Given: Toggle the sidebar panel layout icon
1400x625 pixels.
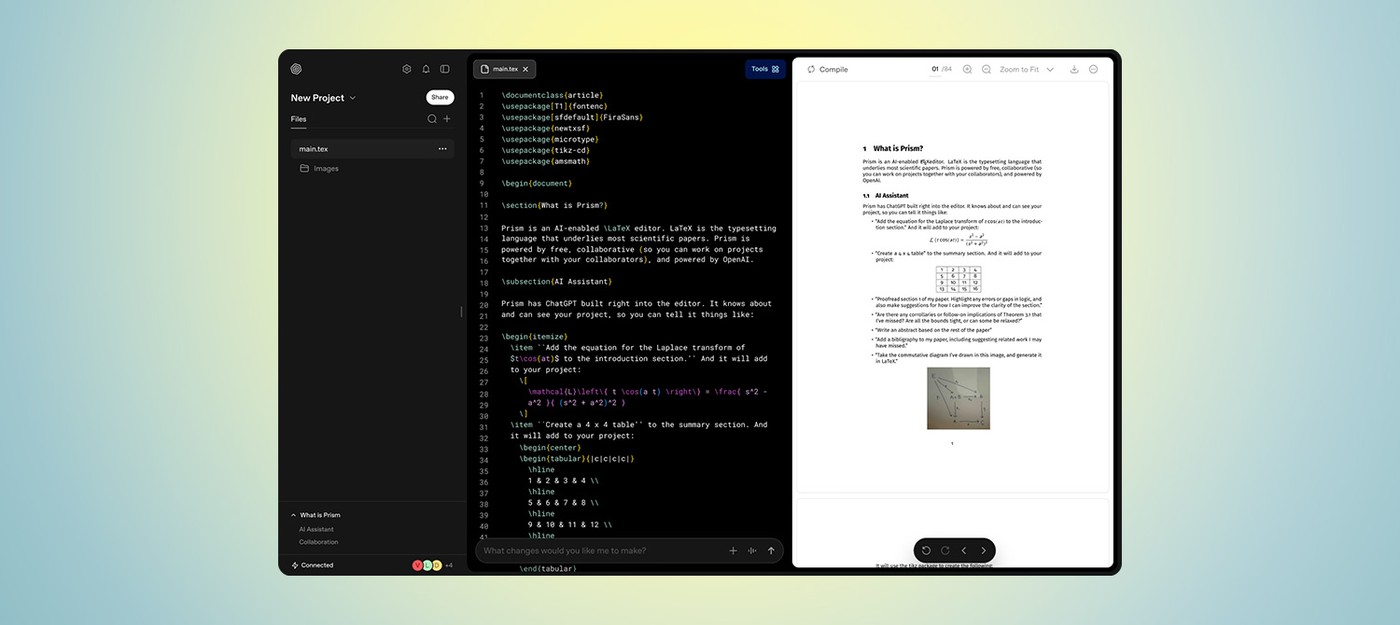Looking at the screenshot, I should click(445, 69).
